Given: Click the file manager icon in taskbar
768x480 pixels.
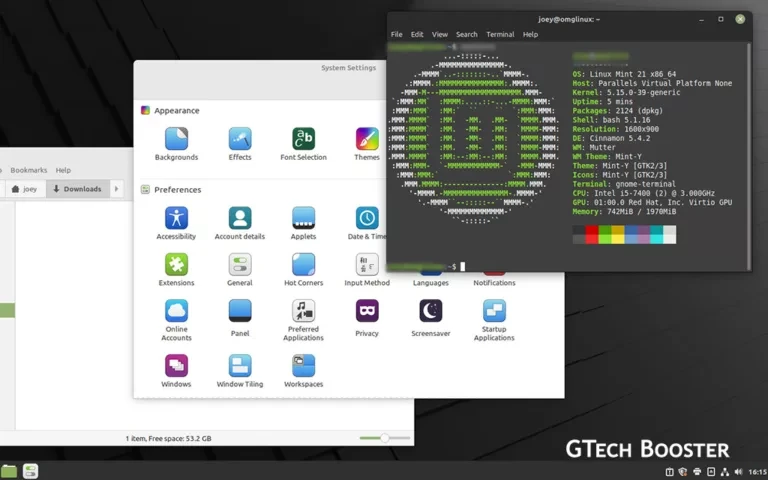Looking at the screenshot, I should [x=9, y=471].
